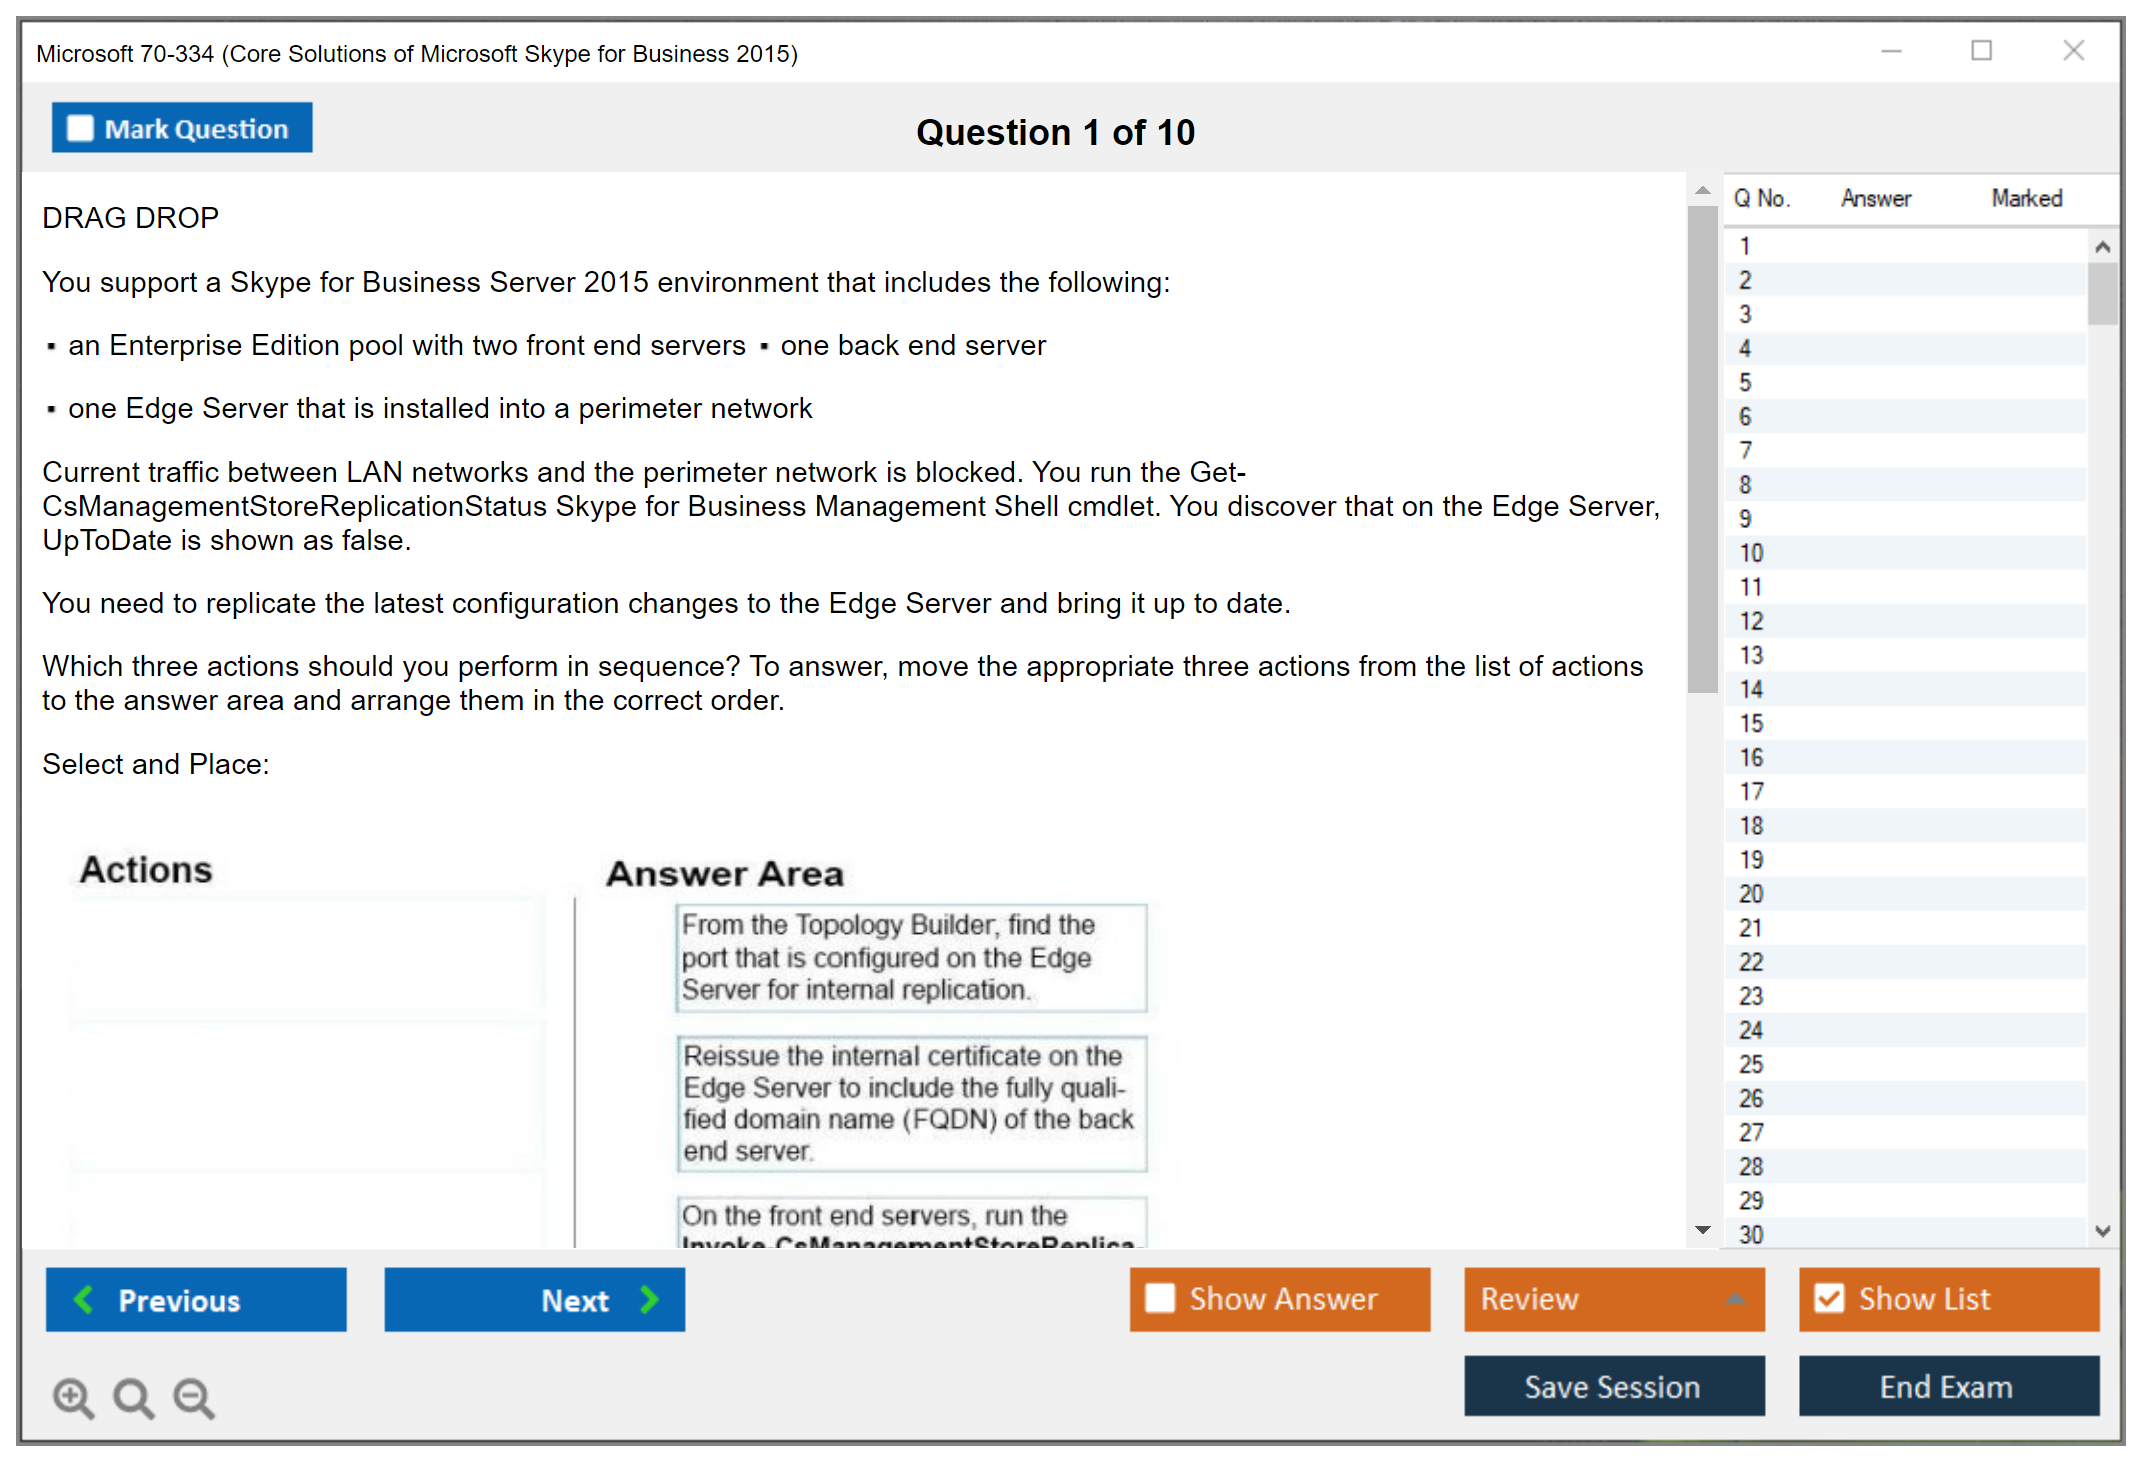
Task: Uncheck the Show List checkbox
Action: pos(1829,1299)
